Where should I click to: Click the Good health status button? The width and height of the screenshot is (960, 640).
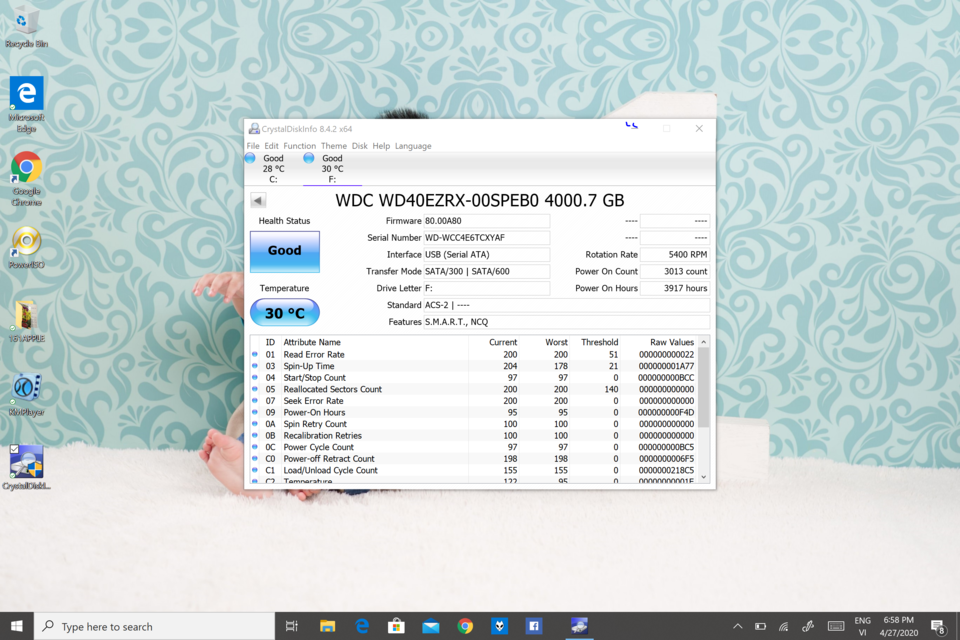coord(285,251)
